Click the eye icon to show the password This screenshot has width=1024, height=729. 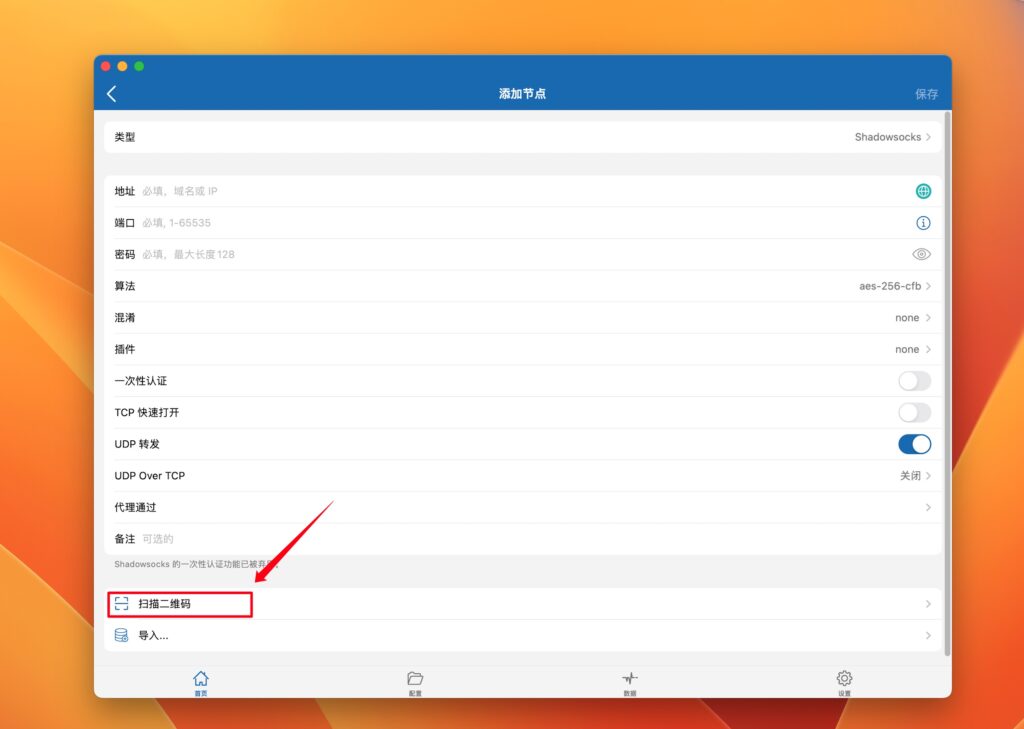tap(922, 254)
